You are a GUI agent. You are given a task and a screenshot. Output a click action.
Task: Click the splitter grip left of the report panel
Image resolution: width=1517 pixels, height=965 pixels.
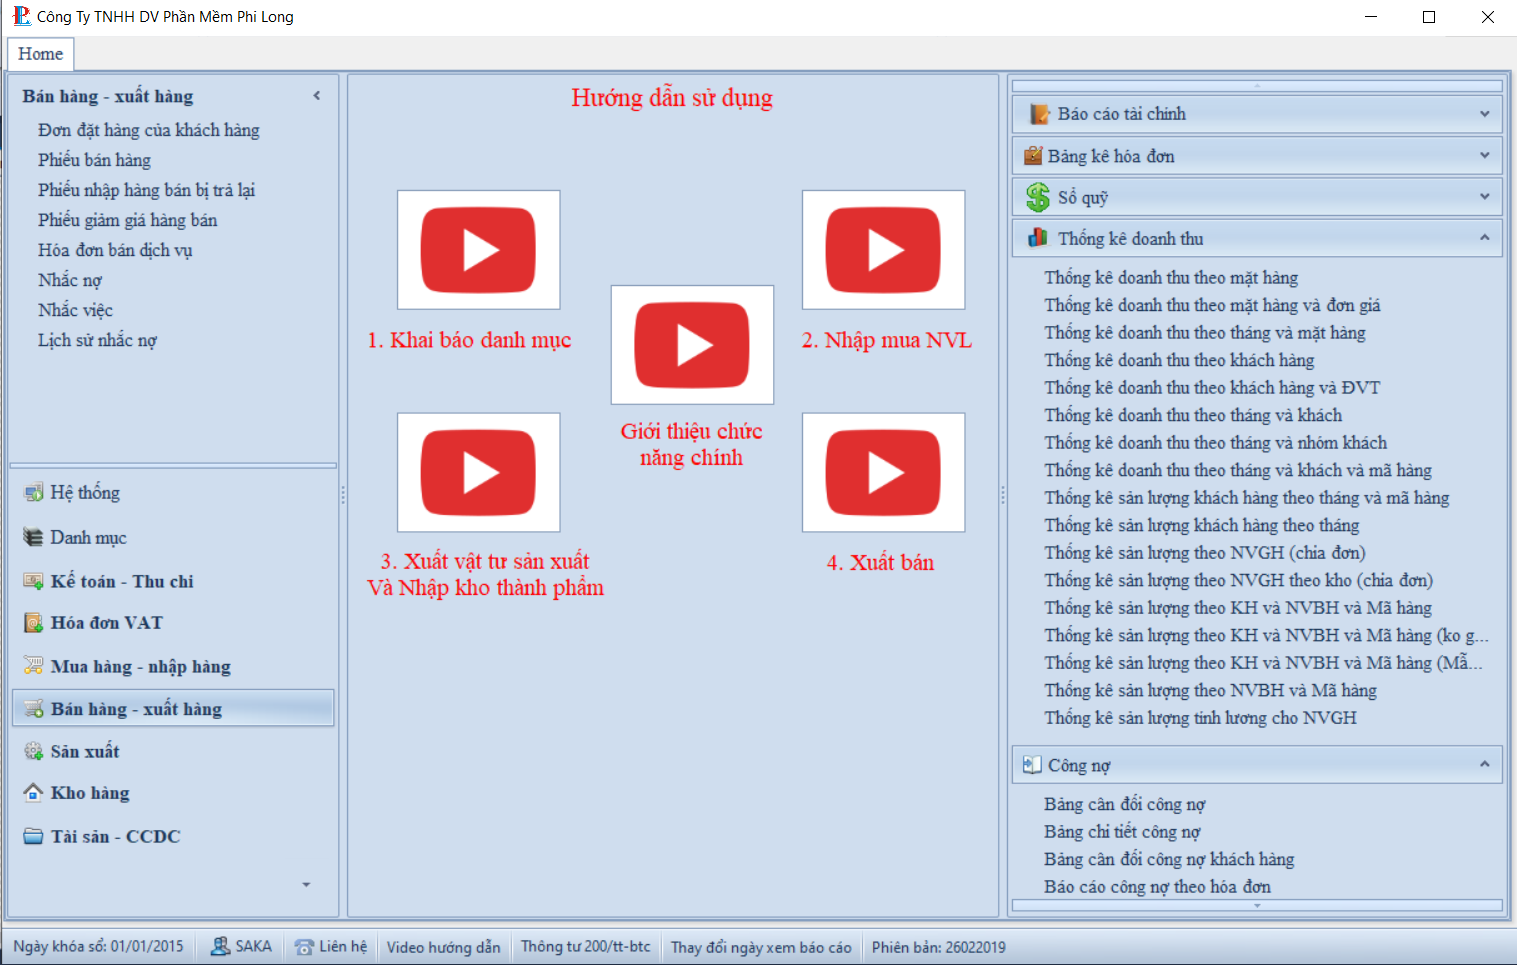1003,495
